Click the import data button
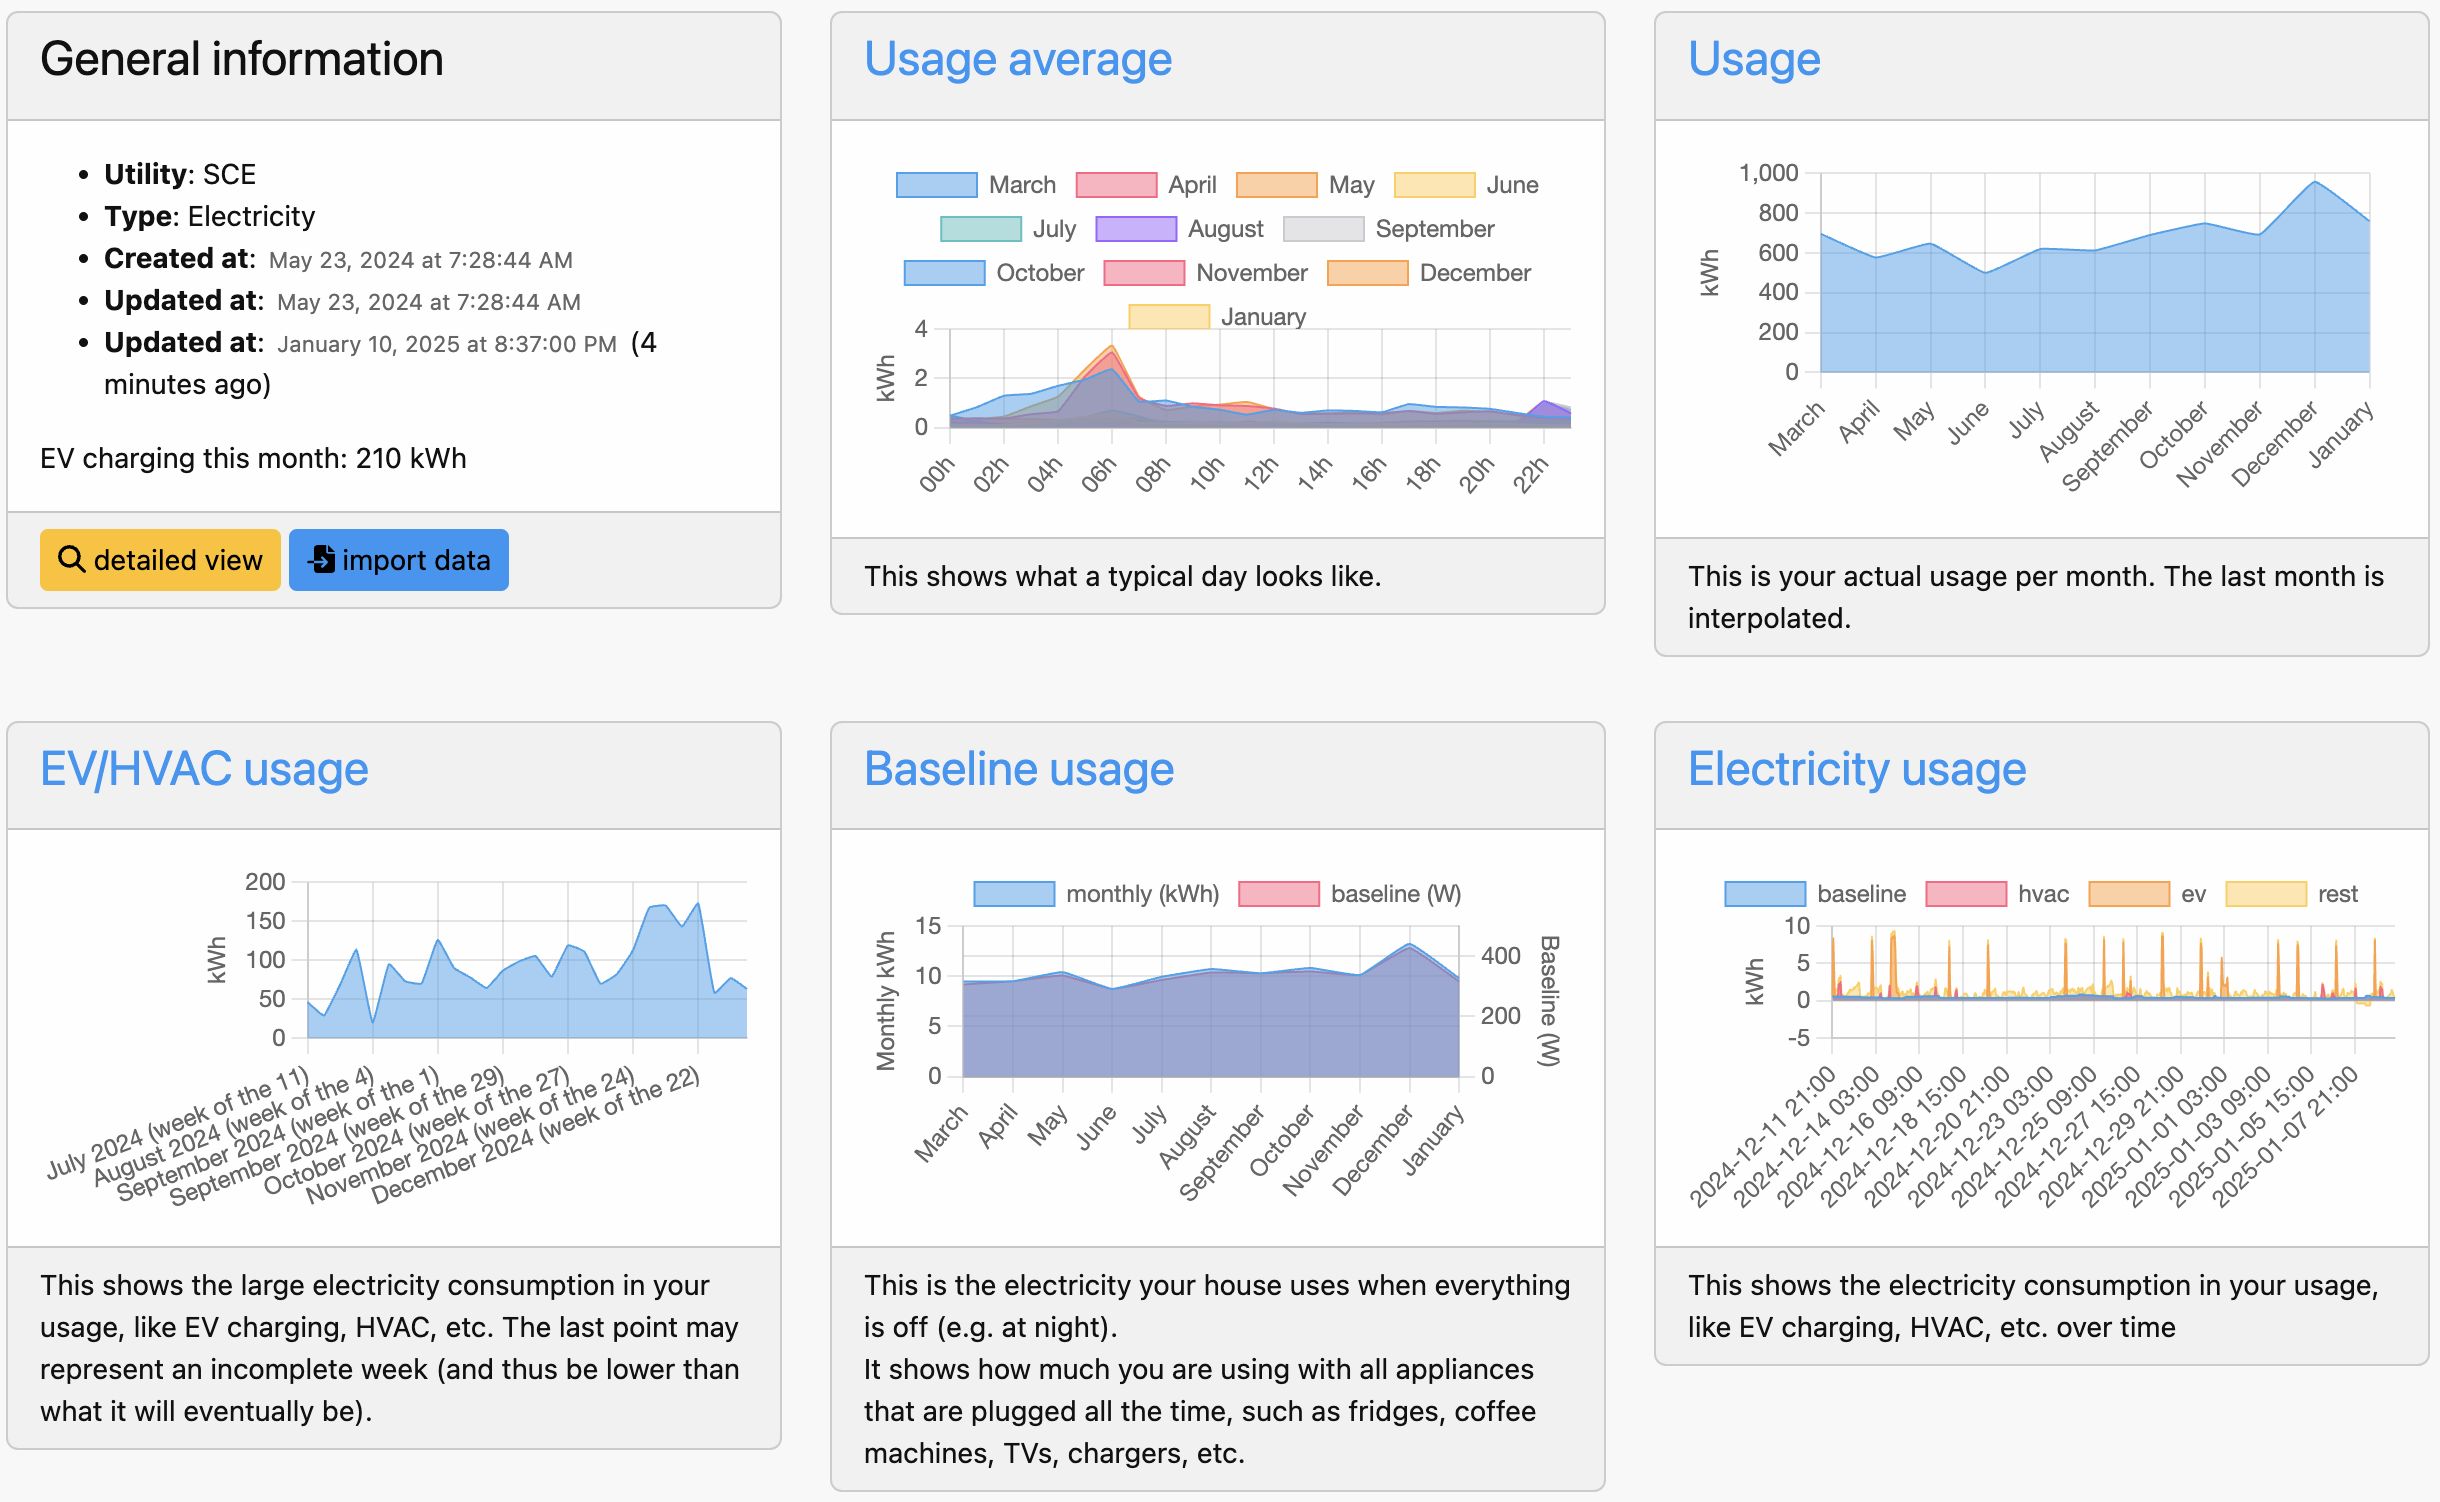2440x1502 pixels. (x=398, y=560)
